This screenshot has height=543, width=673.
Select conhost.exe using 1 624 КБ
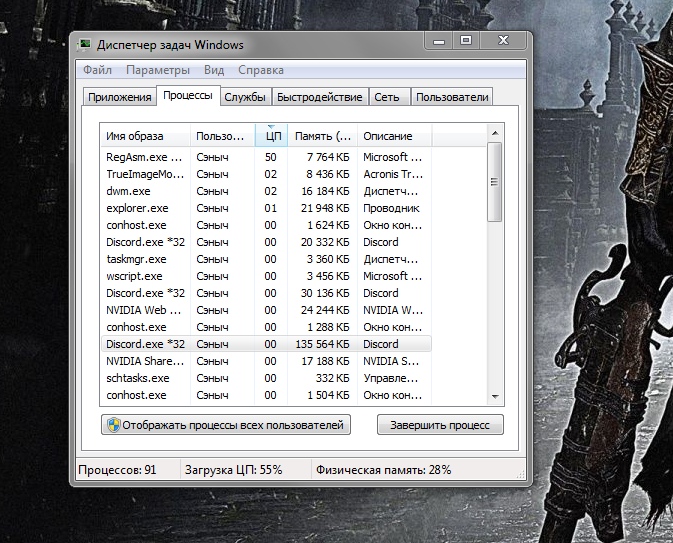tap(266, 225)
